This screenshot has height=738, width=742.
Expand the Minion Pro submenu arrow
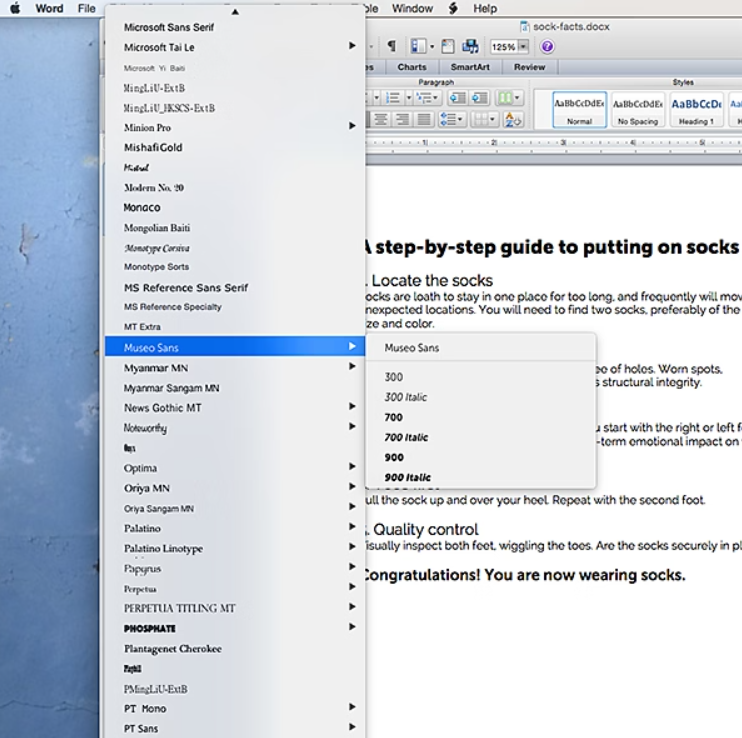(352, 126)
